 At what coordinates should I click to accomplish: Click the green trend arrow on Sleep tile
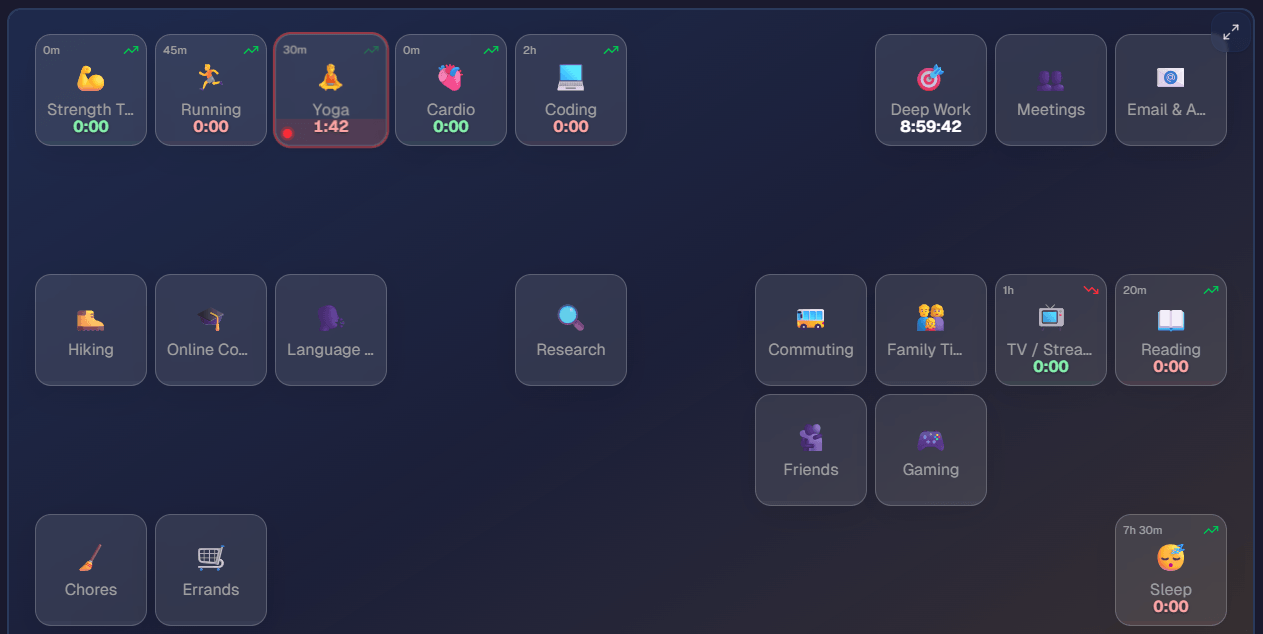(1211, 530)
